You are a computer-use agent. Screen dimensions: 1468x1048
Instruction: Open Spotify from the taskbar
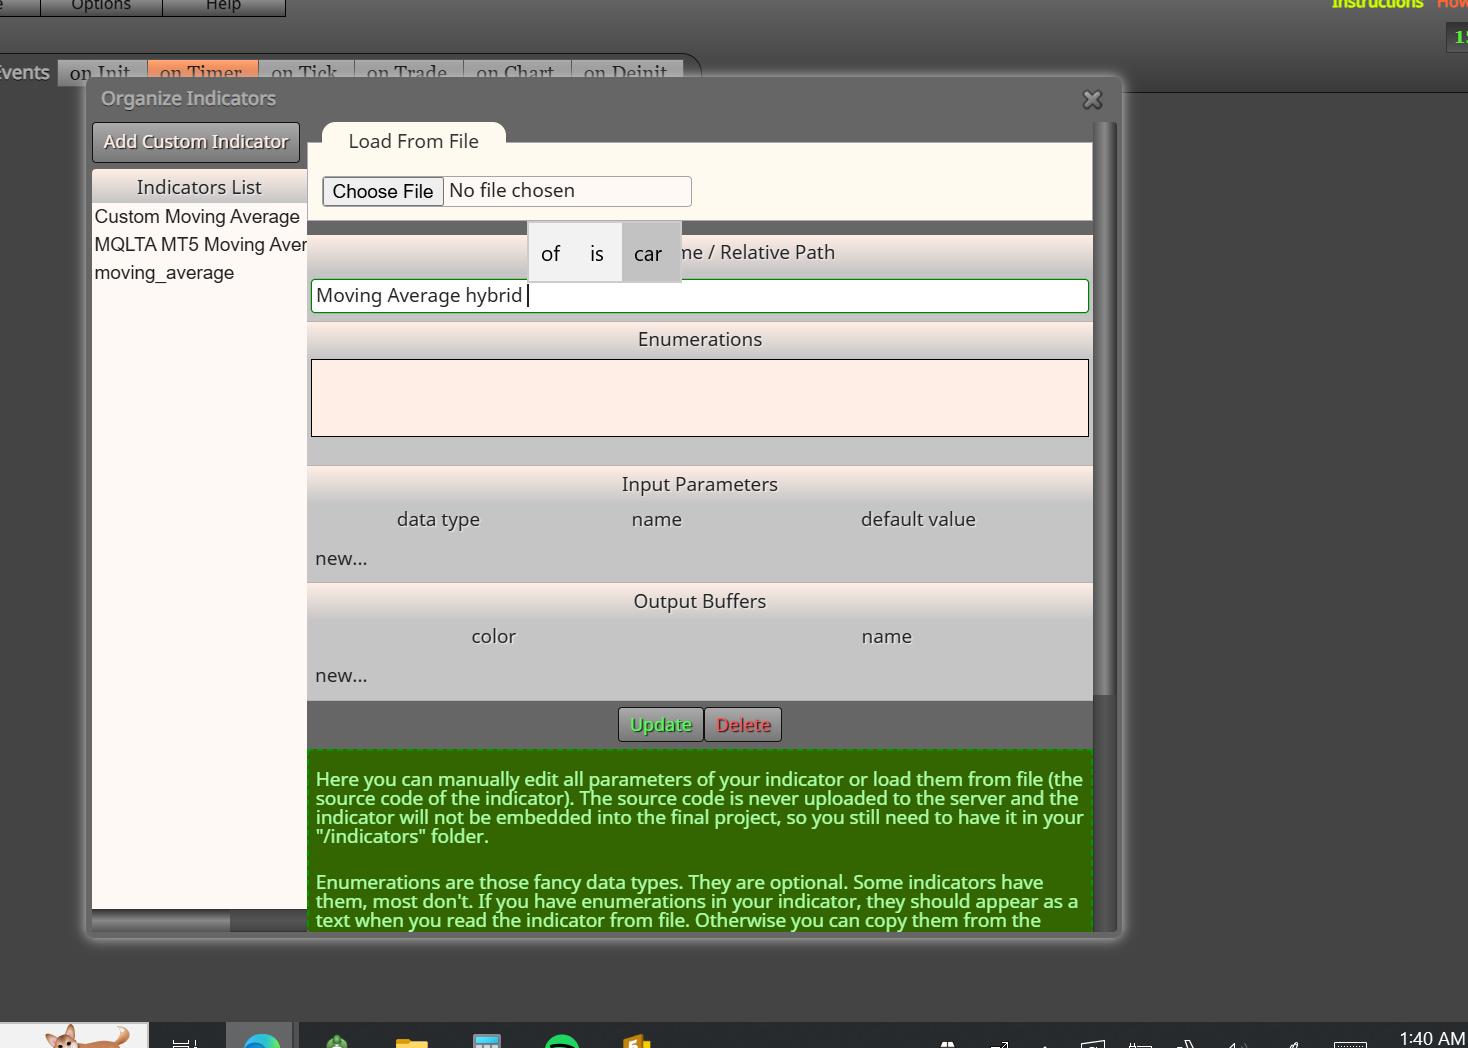(x=562, y=1041)
